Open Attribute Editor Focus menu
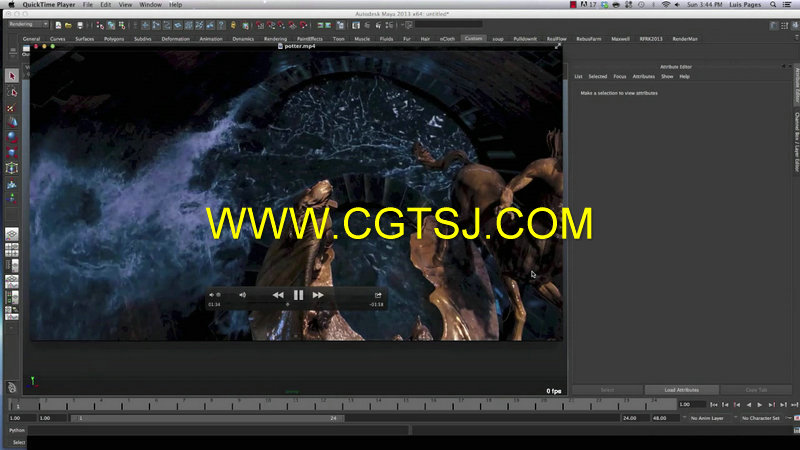800x450 pixels. 619,77
